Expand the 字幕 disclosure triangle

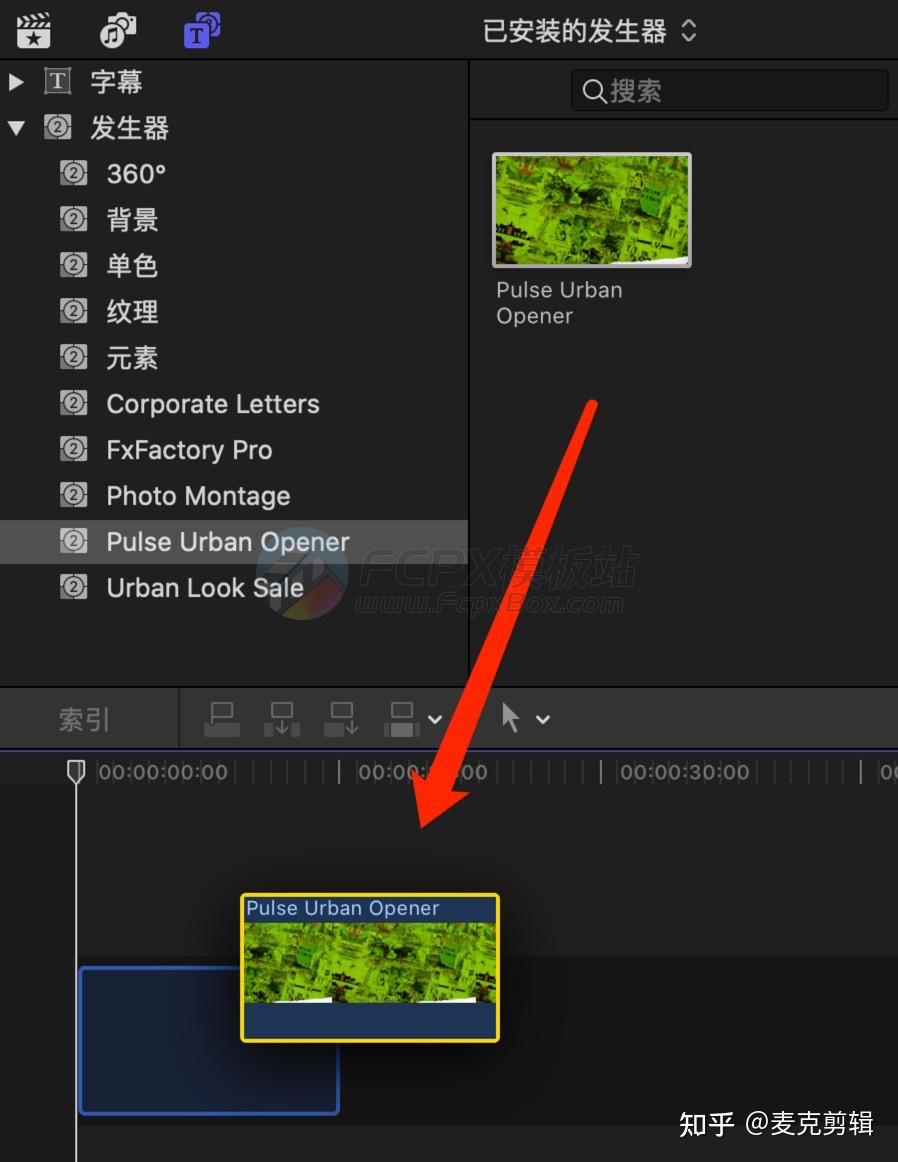pos(17,81)
